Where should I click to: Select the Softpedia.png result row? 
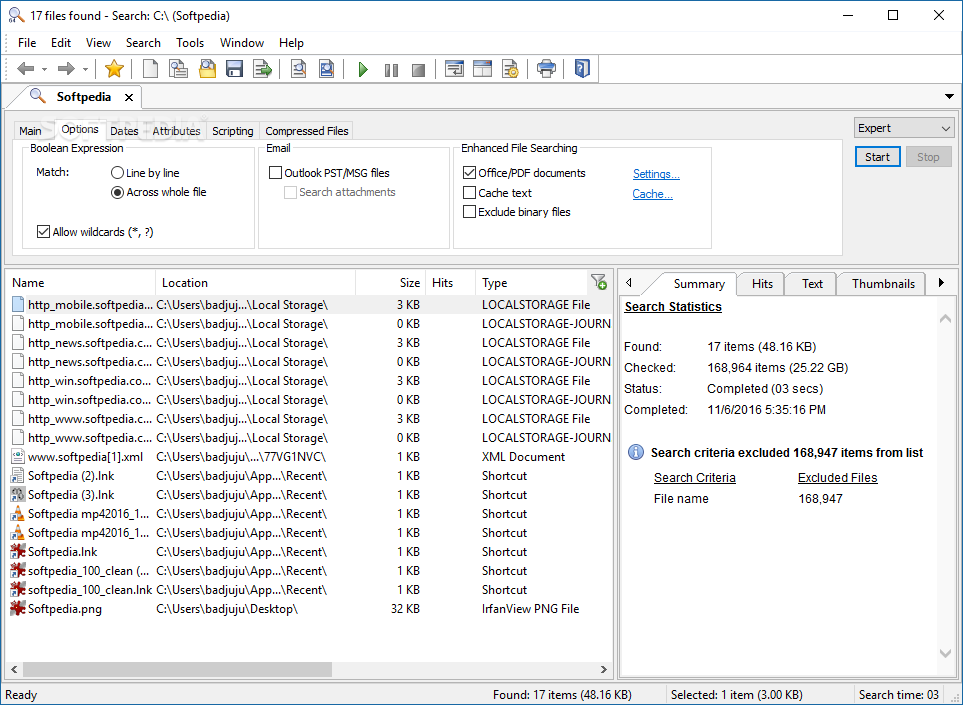pos(310,609)
